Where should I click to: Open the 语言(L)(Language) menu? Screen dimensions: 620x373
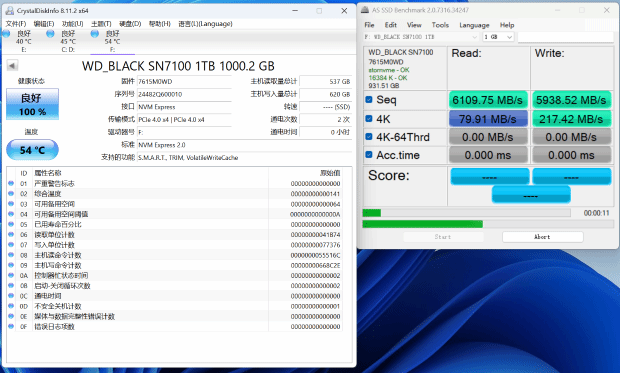(x=205, y=24)
